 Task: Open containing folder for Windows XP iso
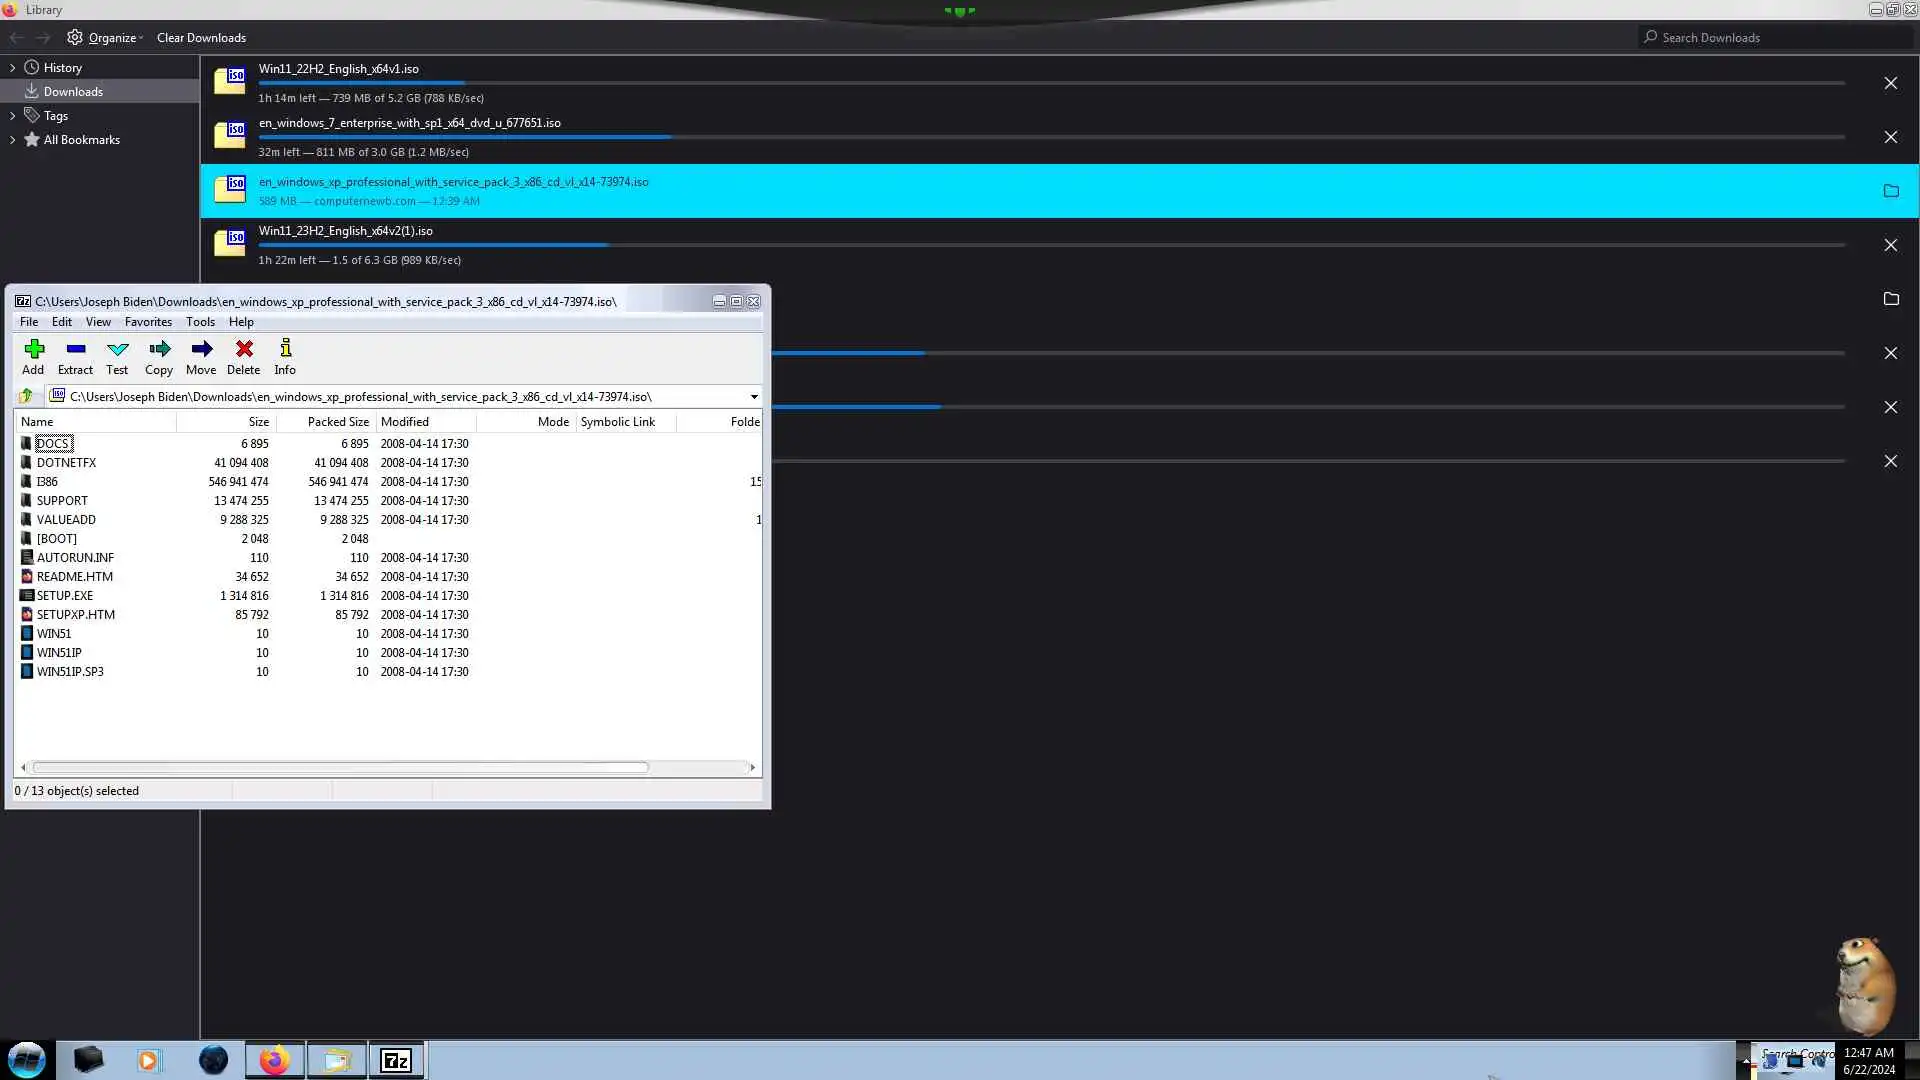coord(1890,191)
